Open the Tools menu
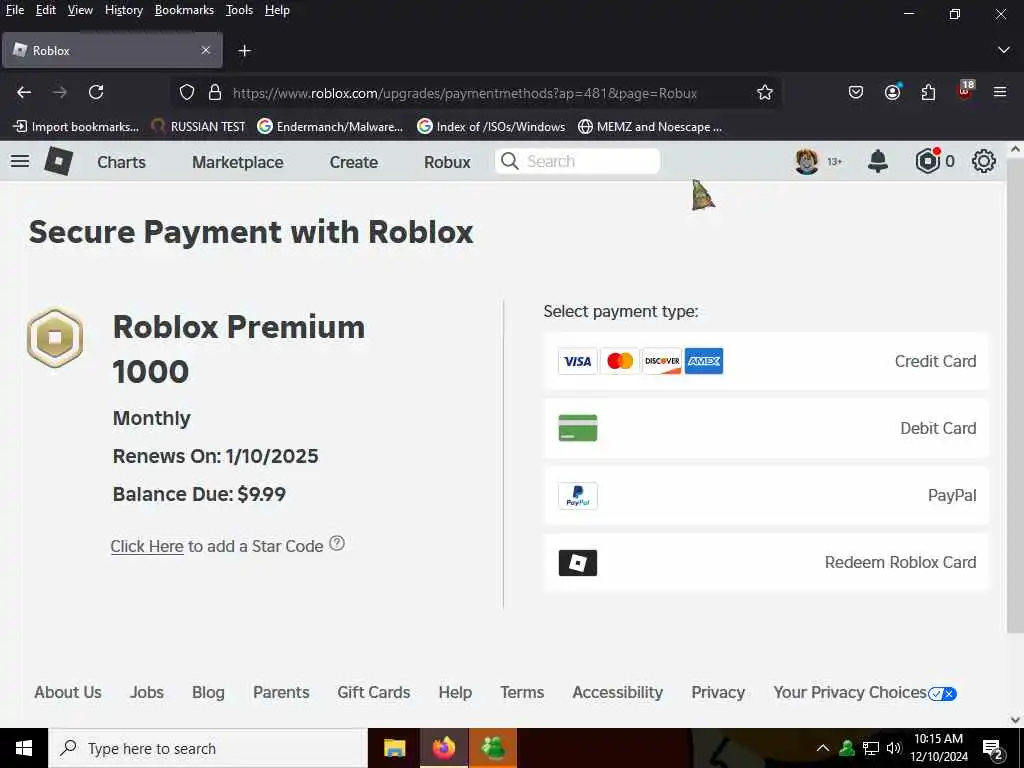Viewport: 1024px width, 768px height. click(239, 10)
